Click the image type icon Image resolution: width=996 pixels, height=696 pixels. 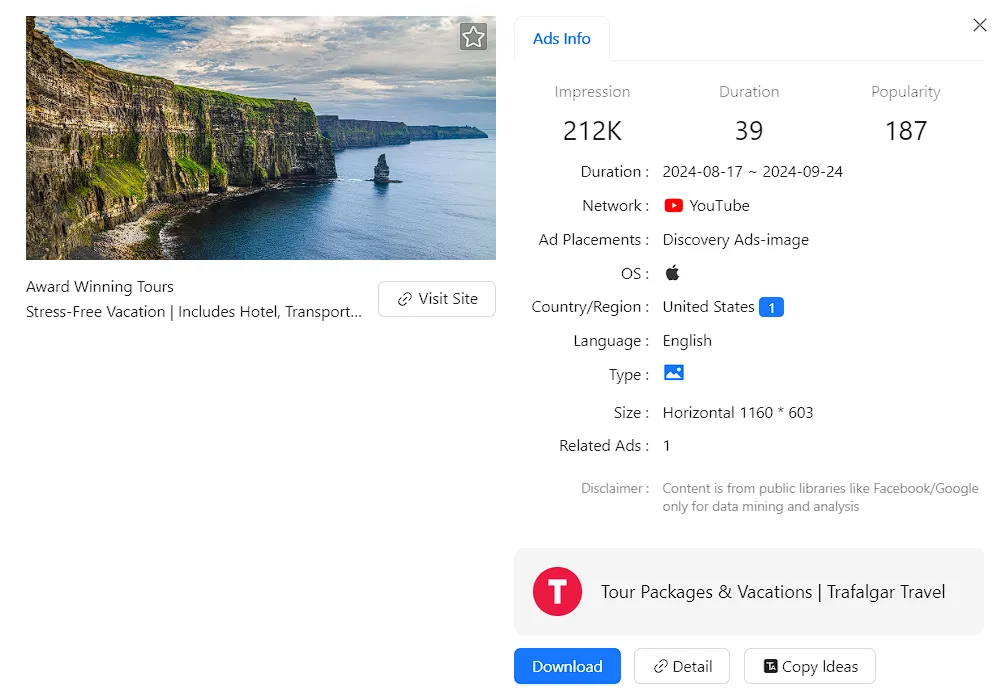tap(673, 373)
